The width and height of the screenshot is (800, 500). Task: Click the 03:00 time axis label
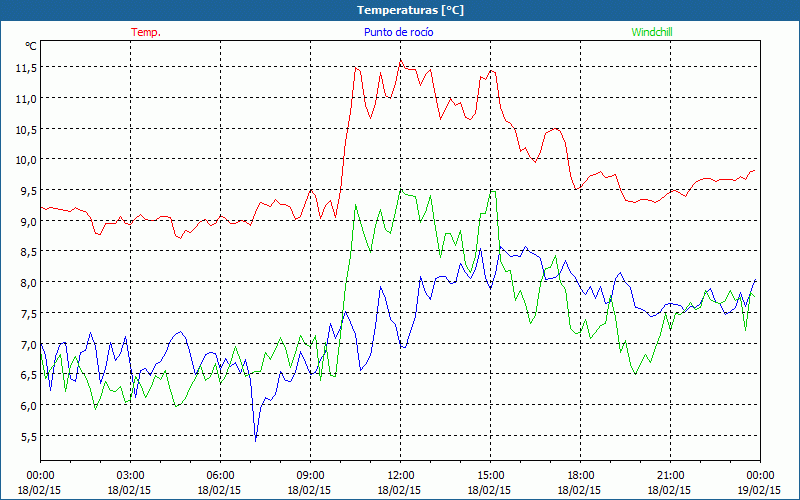[131, 476]
